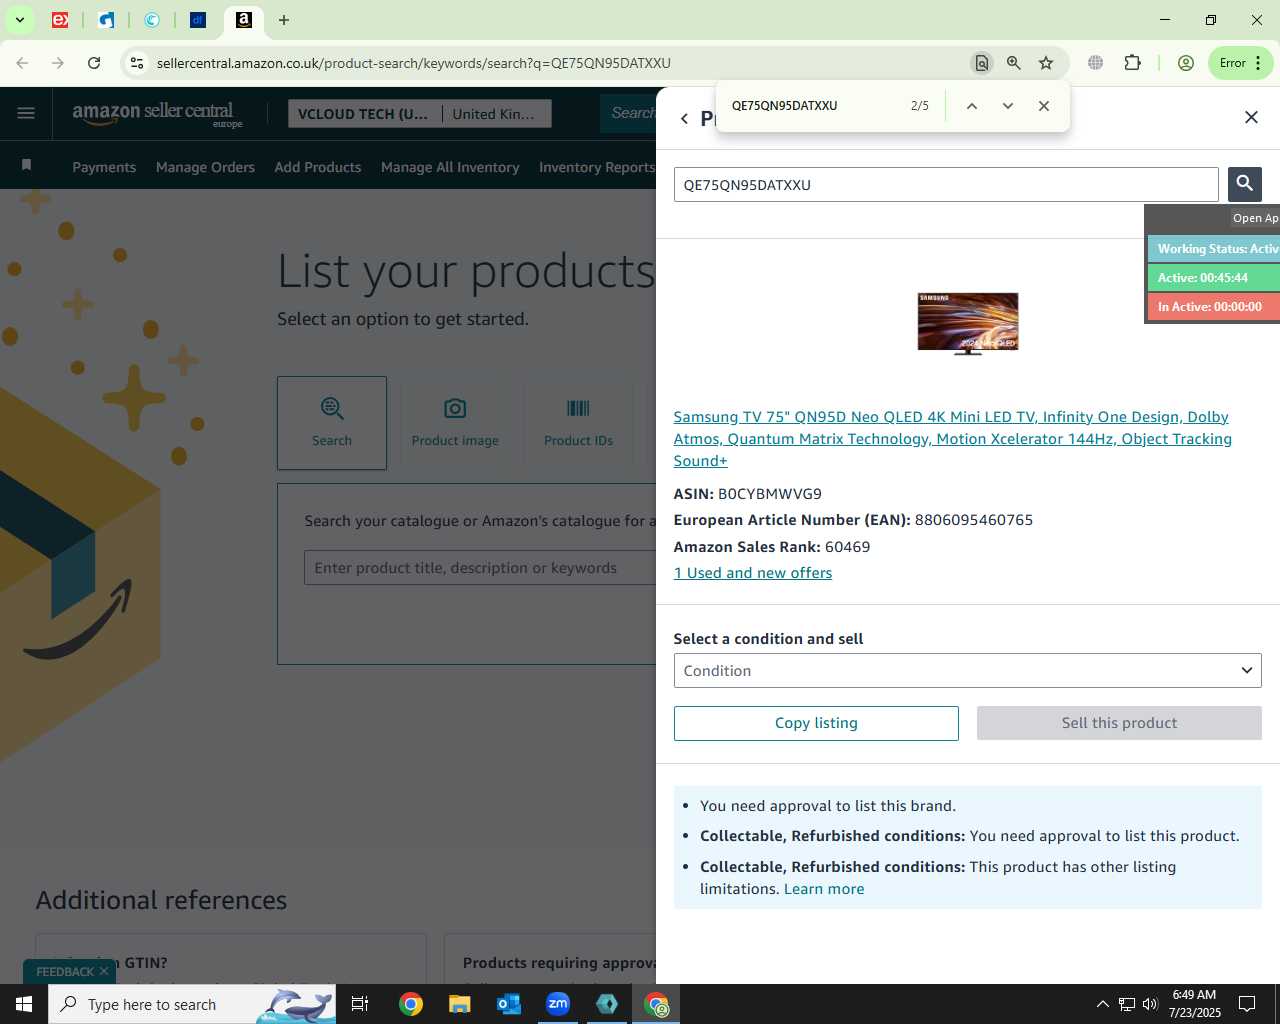This screenshot has height=1024, width=1280.
Task: Reload the current page
Action: point(94,63)
